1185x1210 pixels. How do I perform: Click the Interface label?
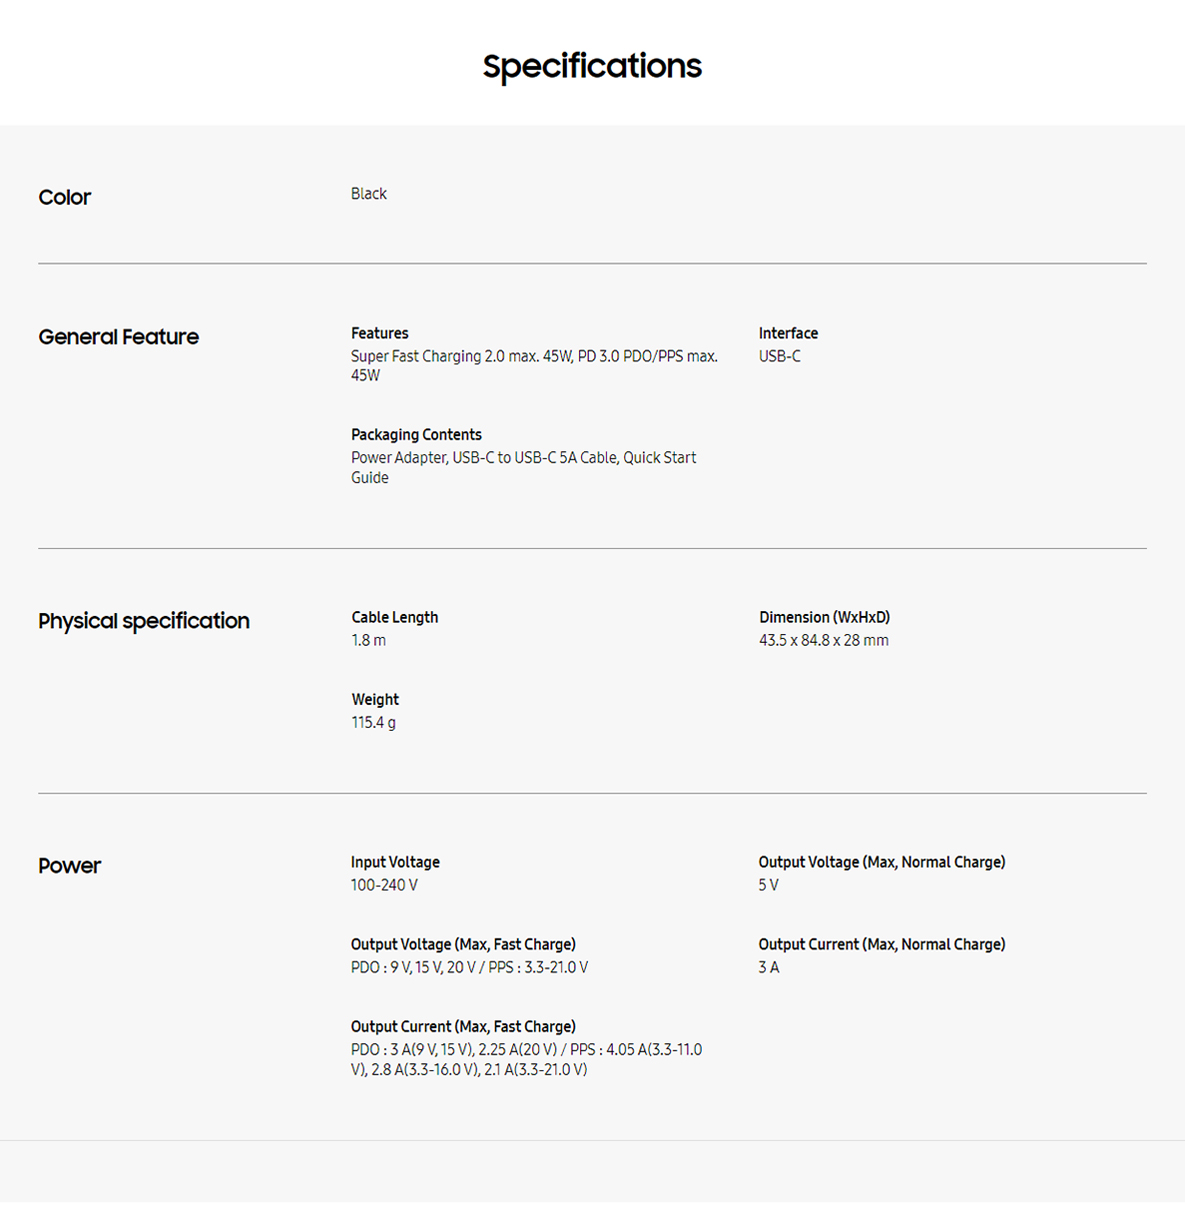788,333
